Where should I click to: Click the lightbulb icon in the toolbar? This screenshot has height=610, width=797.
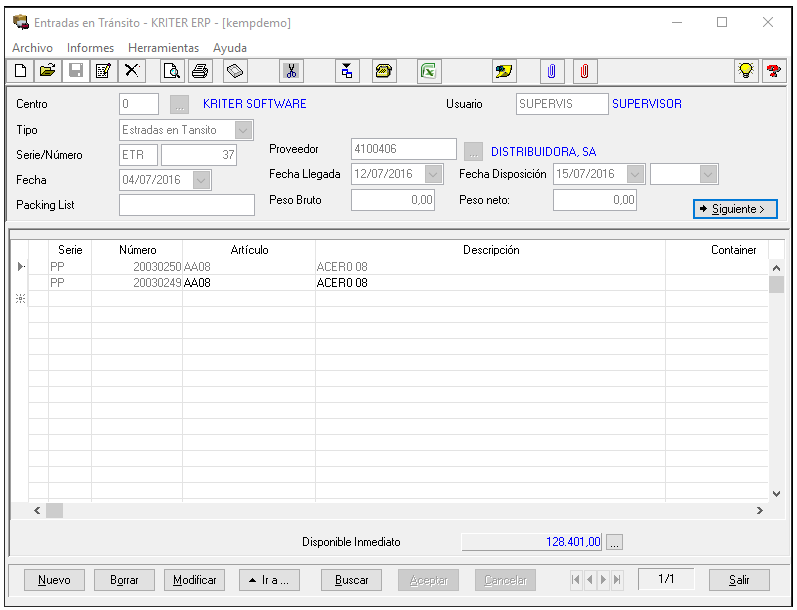coord(746,71)
